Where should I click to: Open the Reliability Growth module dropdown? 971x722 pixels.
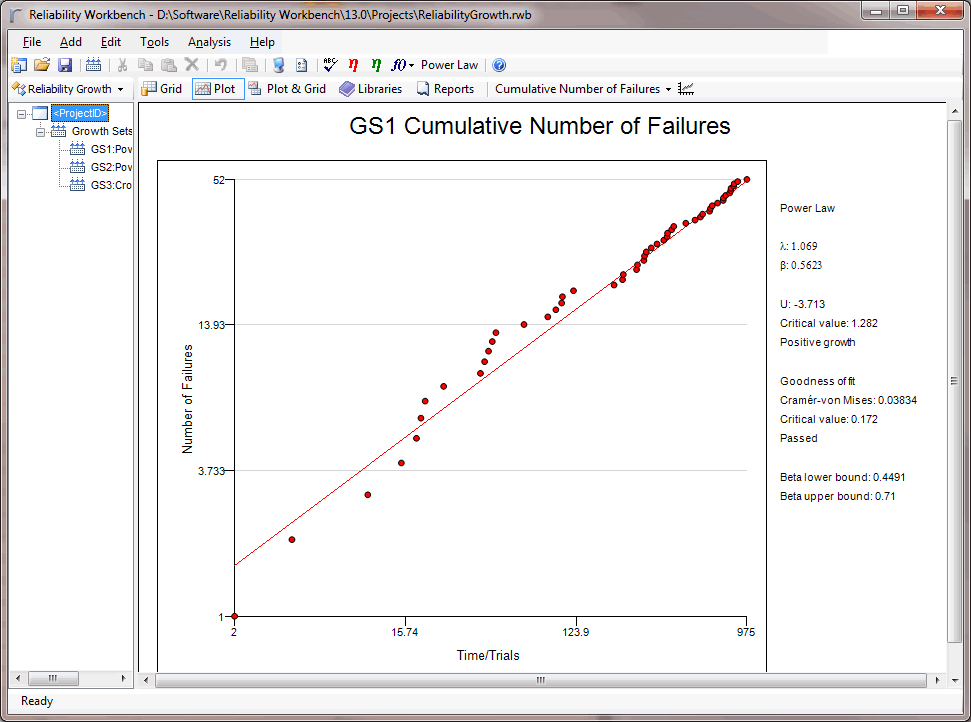[68, 89]
